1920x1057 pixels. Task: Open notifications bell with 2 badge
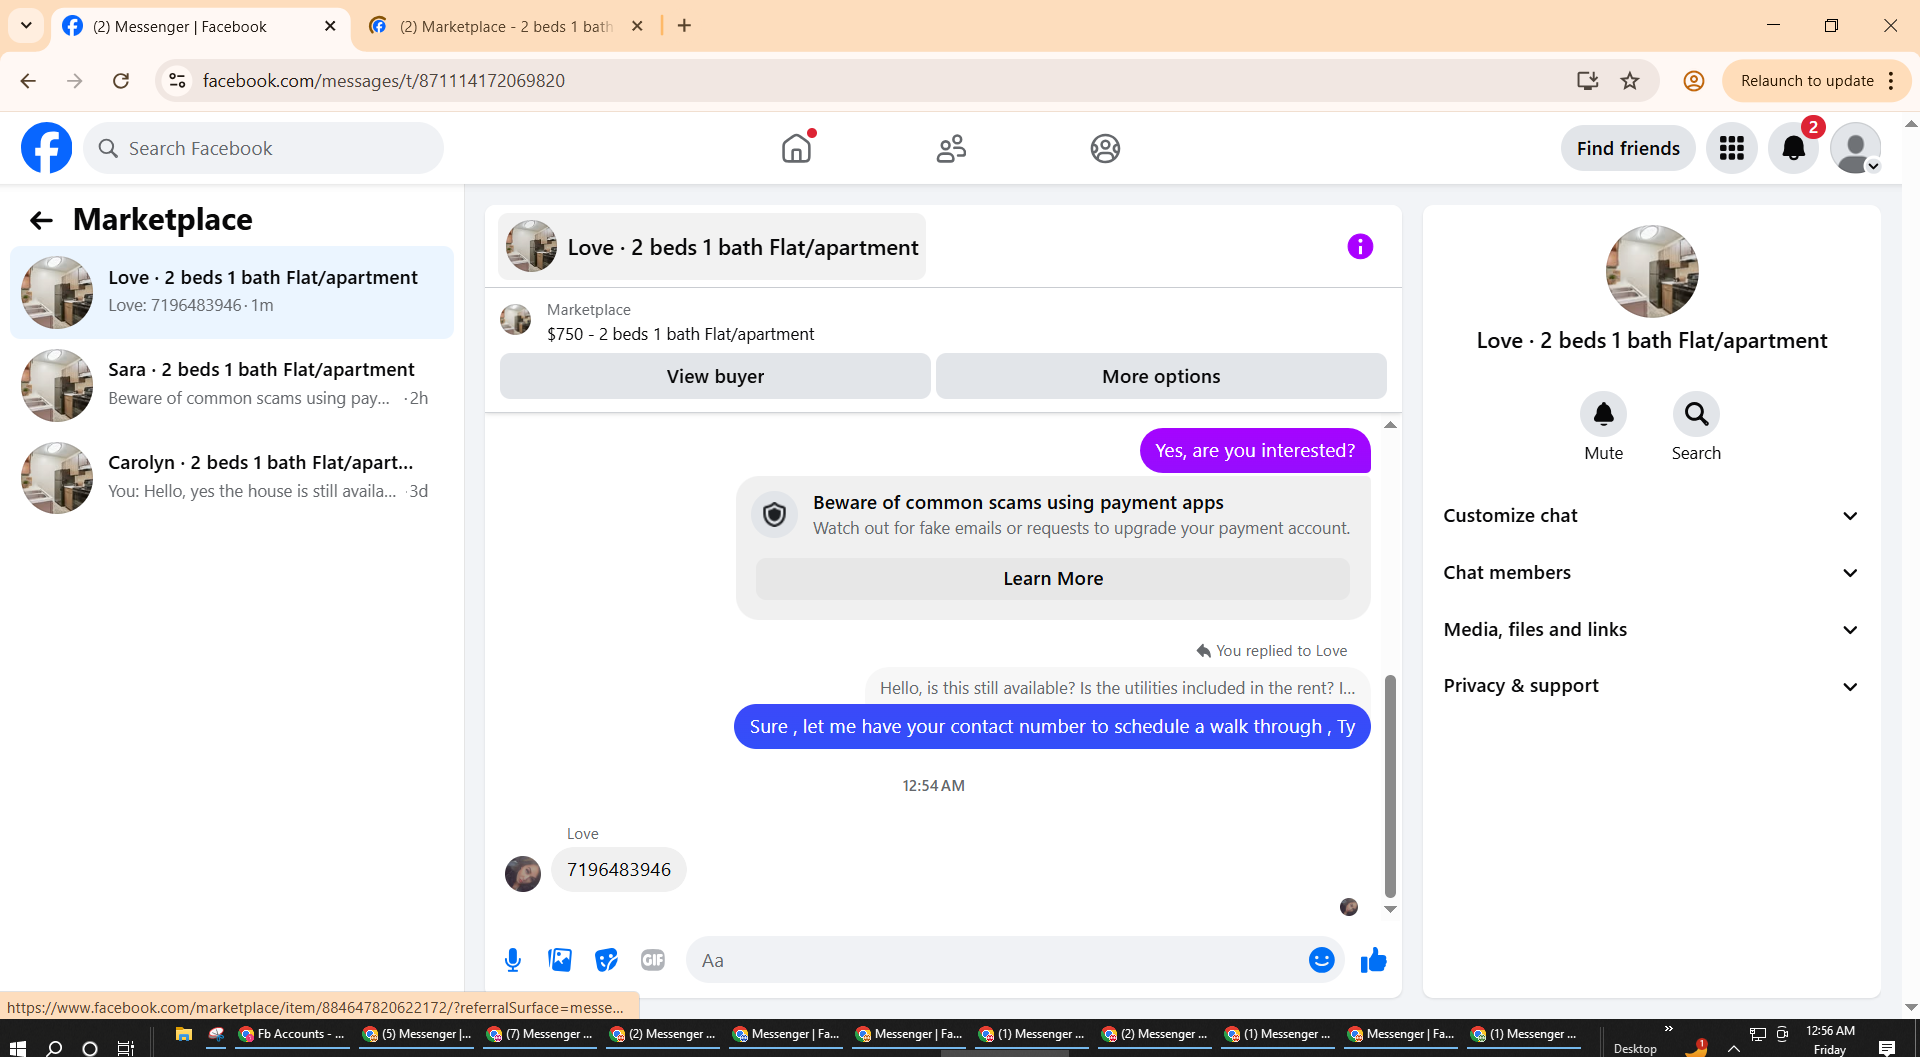(1794, 148)
